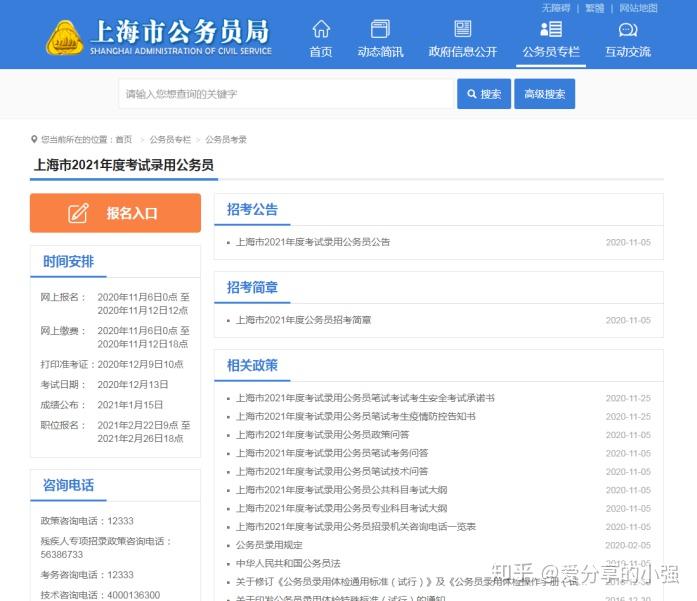Viewport: 697px width, 601px height.
Task: Select the 公务员专栏 person-list icon
Action: coord(551,29)
